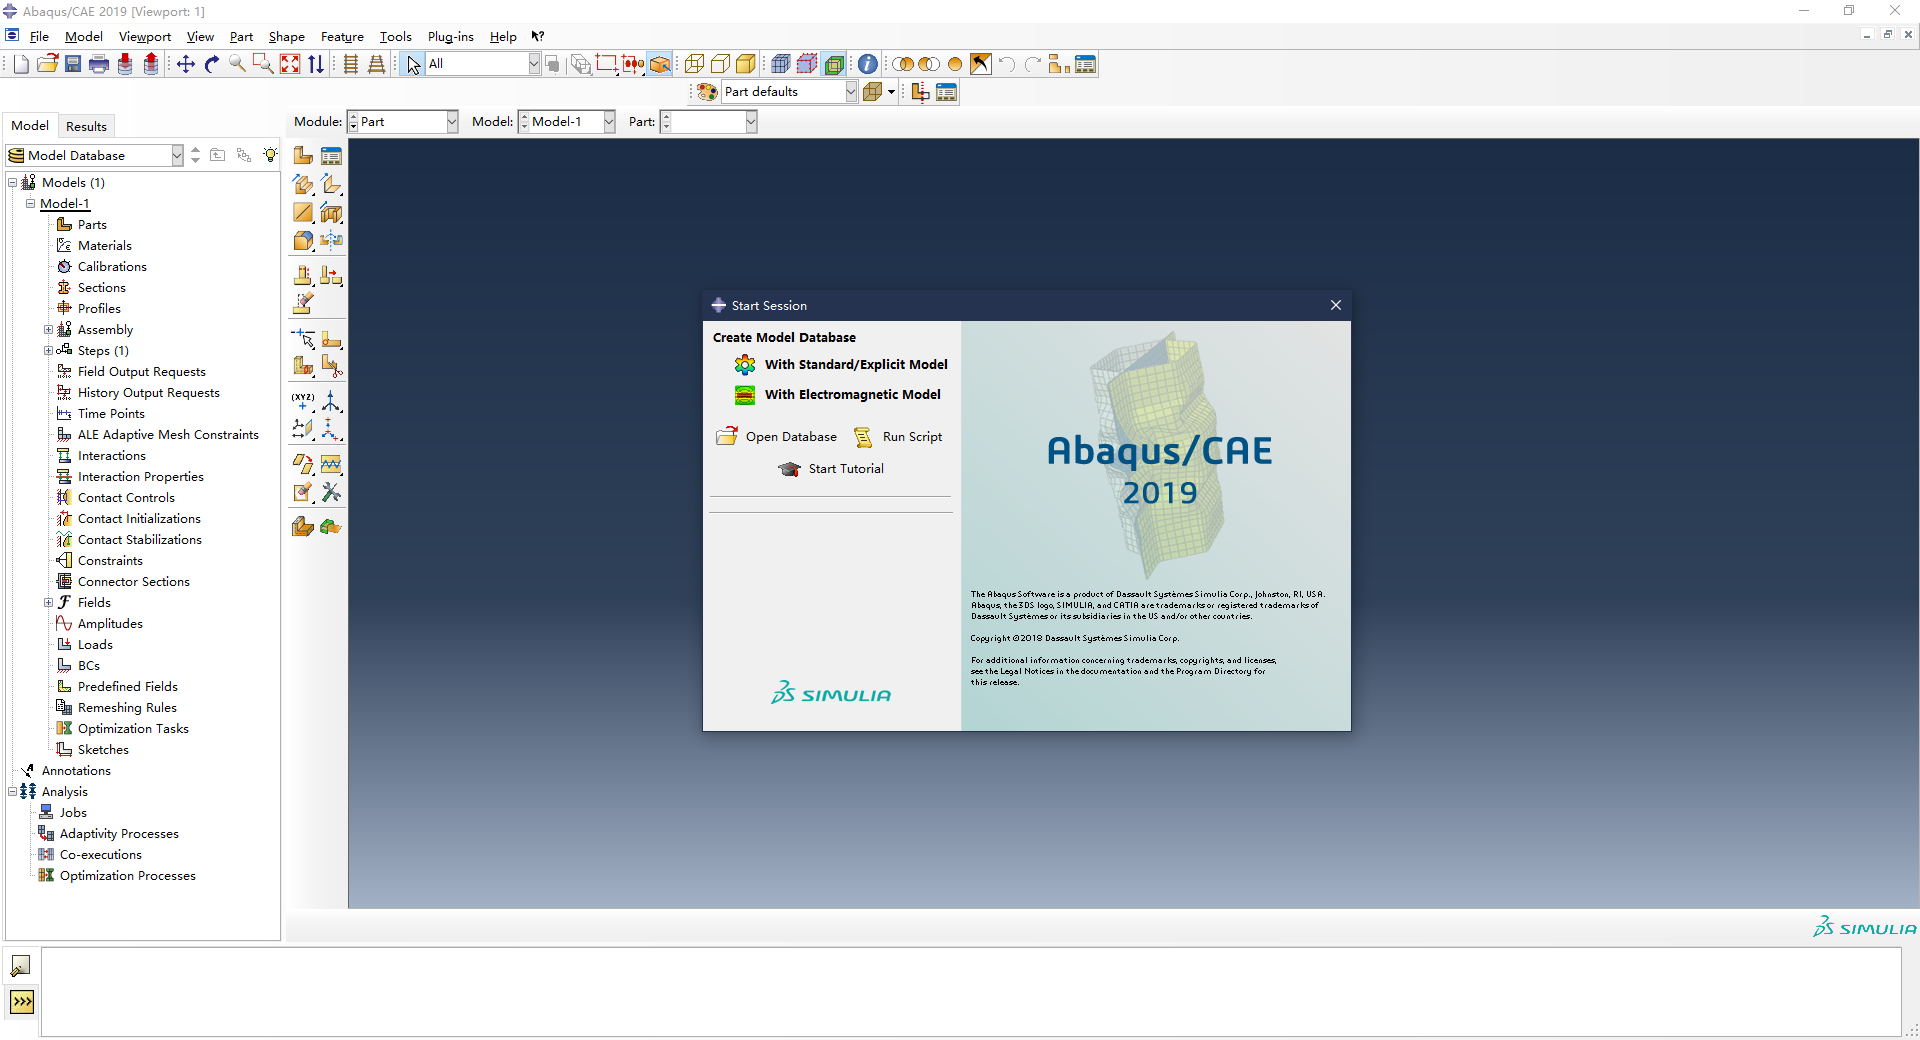Click With Standard/Explicit Model
The width and height of the screenshot is (1920, 1040).
[x=855, y=365]
